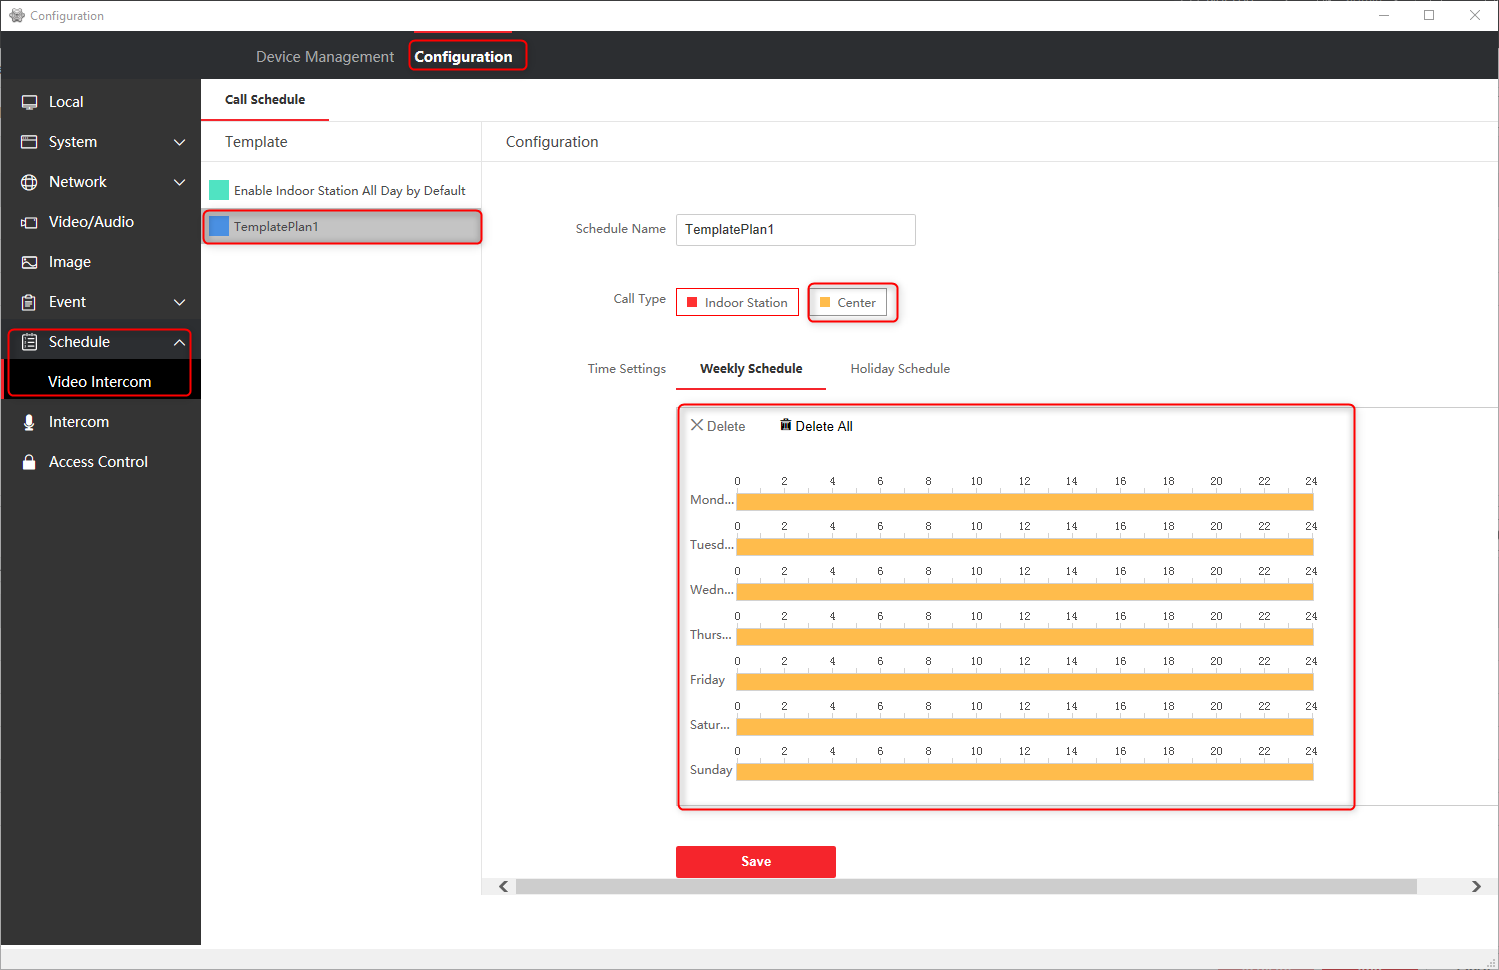The width and height of the screenshot is (1499, 970).
Task: Open the Local settings menu
Action: tap(100, 102)
